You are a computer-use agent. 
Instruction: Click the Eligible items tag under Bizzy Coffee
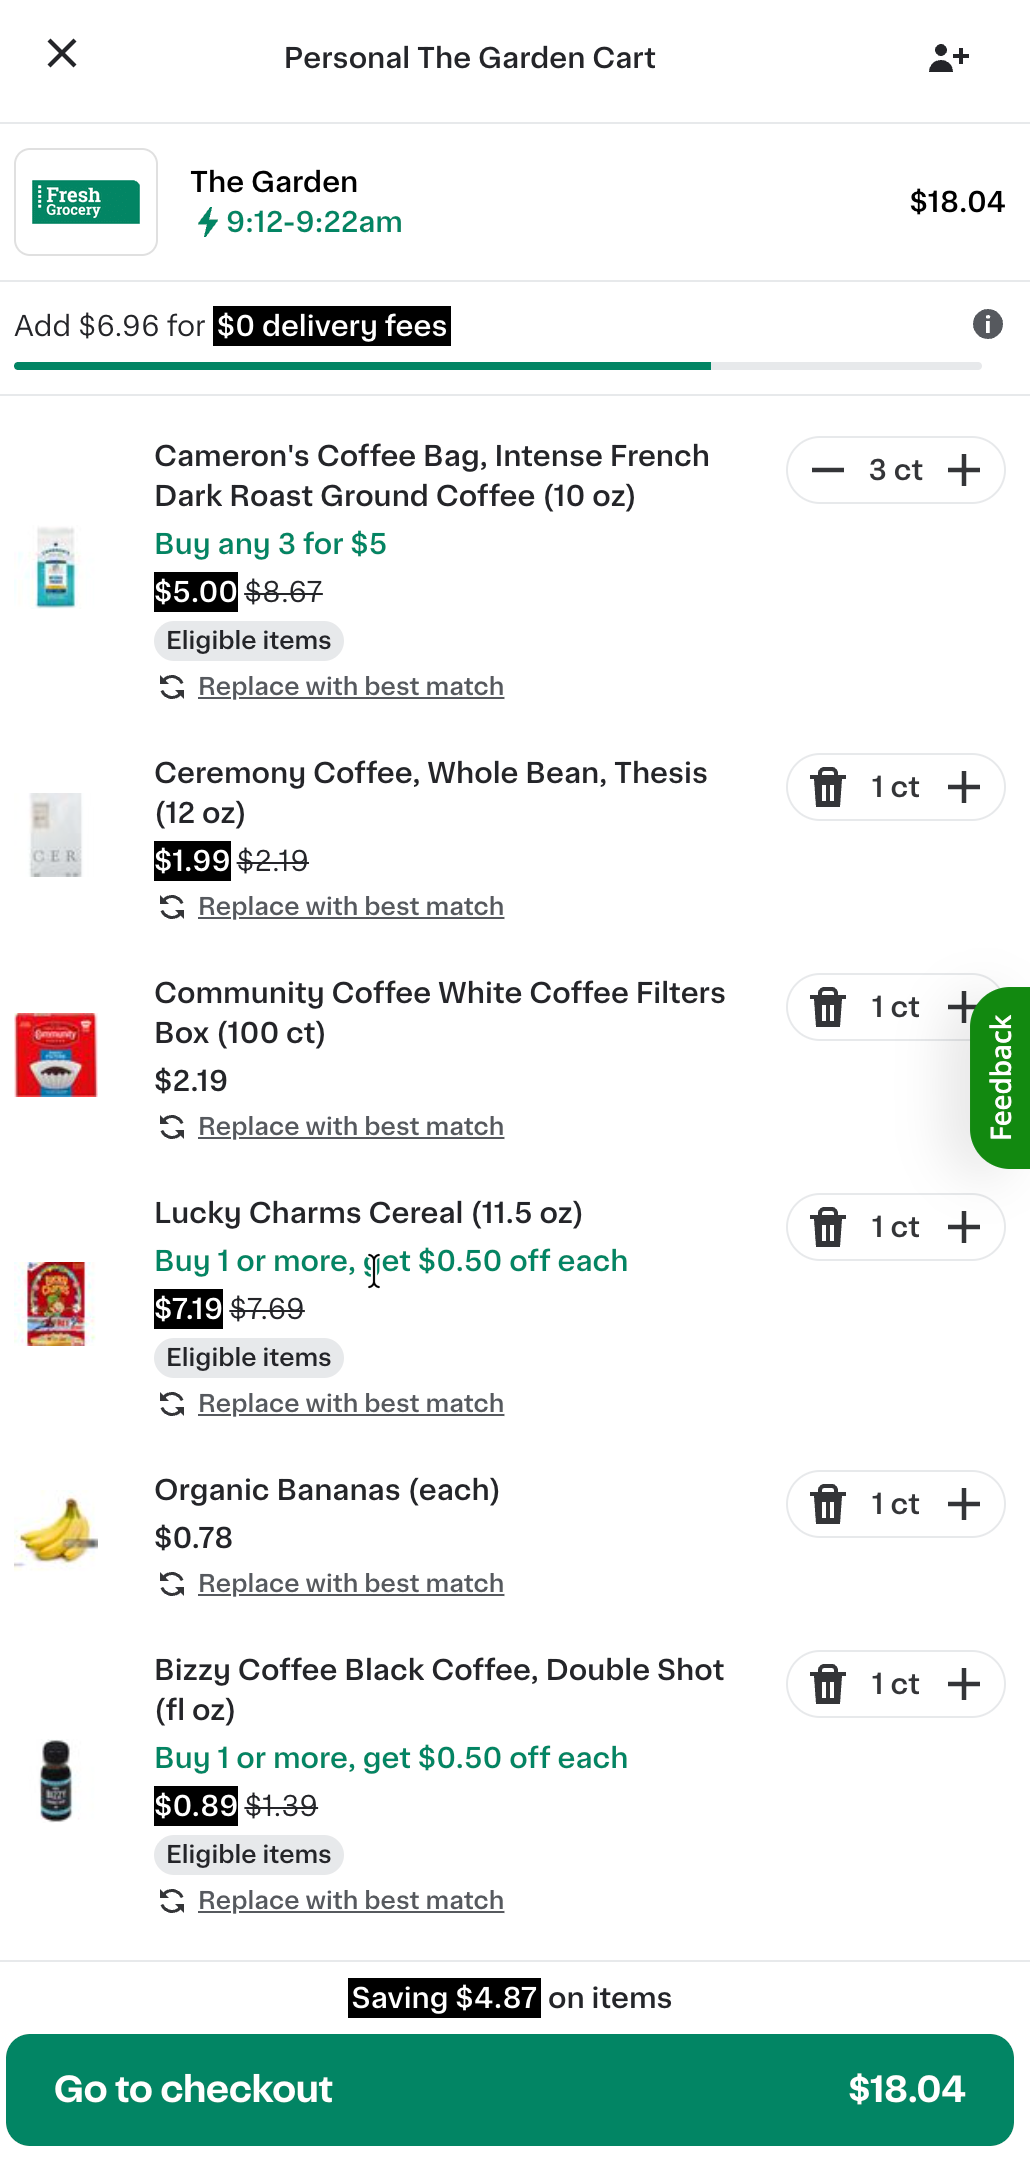pyautogui.click(x=248, y=1855)
